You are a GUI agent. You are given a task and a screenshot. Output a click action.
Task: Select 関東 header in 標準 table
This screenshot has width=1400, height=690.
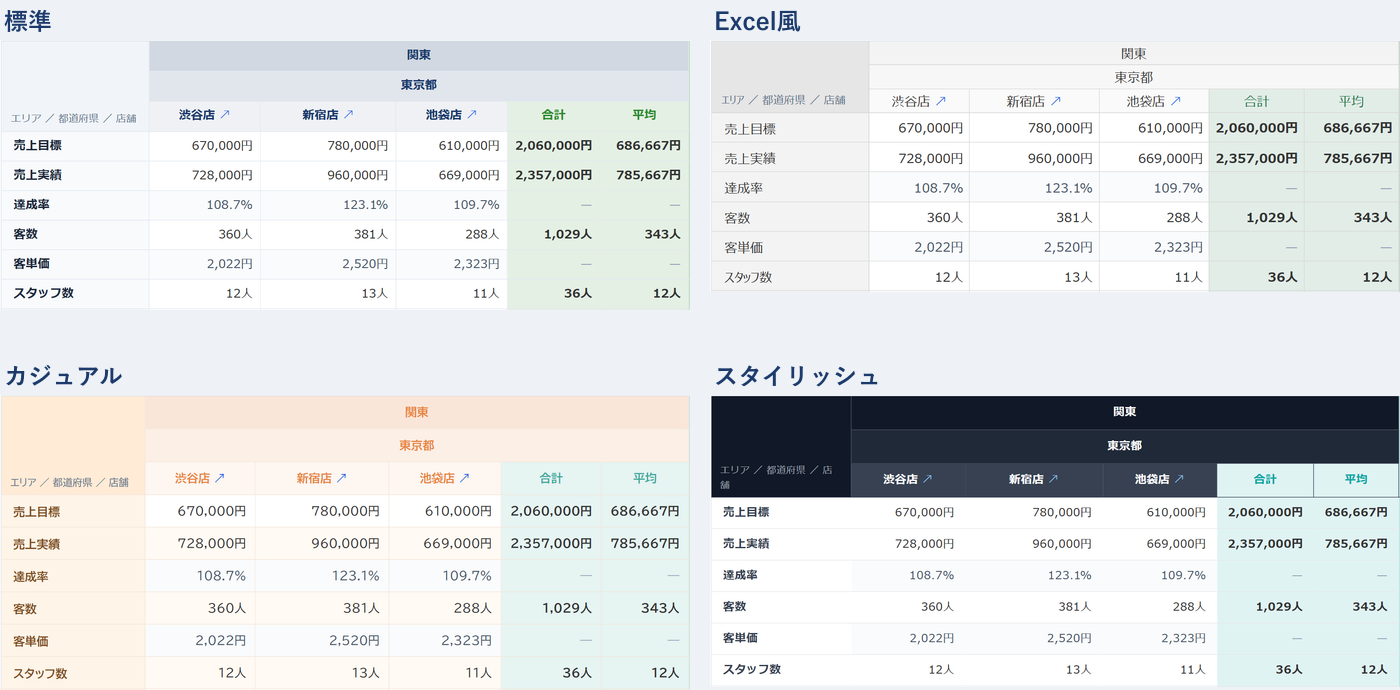coord(419,55)
